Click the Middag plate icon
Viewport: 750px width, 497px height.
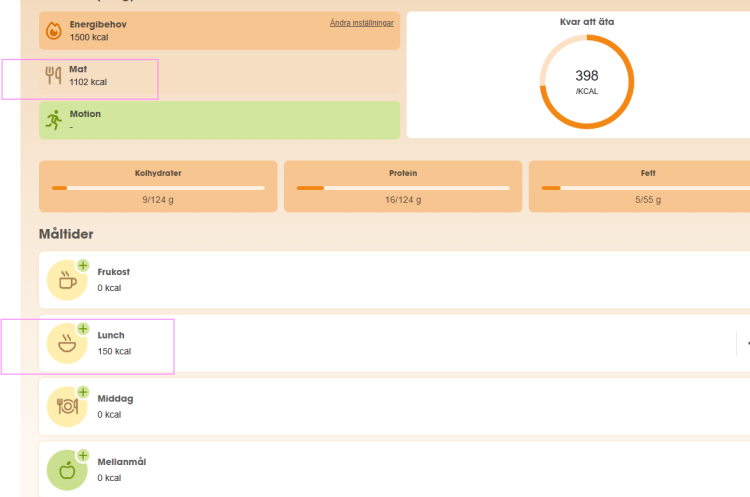[67, 406]
